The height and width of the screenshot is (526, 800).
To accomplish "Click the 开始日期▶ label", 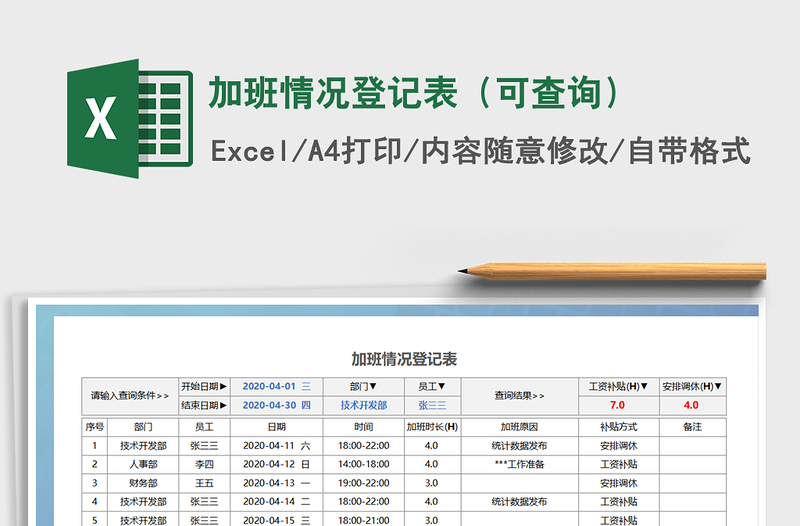I will 204,386.
